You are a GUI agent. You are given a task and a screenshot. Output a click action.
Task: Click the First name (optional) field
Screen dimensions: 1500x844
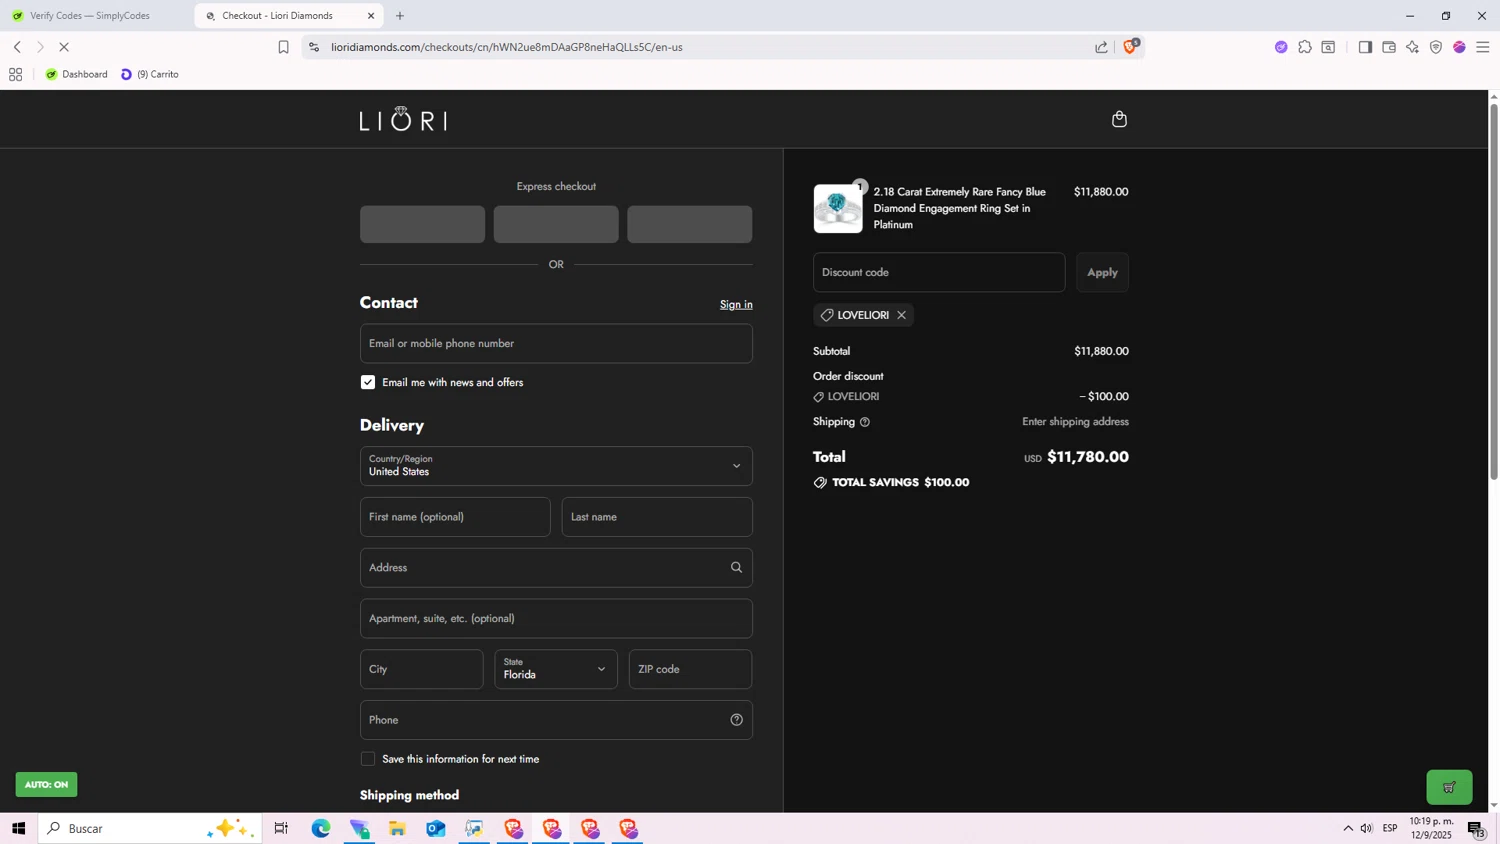click(x=455, y=517)
